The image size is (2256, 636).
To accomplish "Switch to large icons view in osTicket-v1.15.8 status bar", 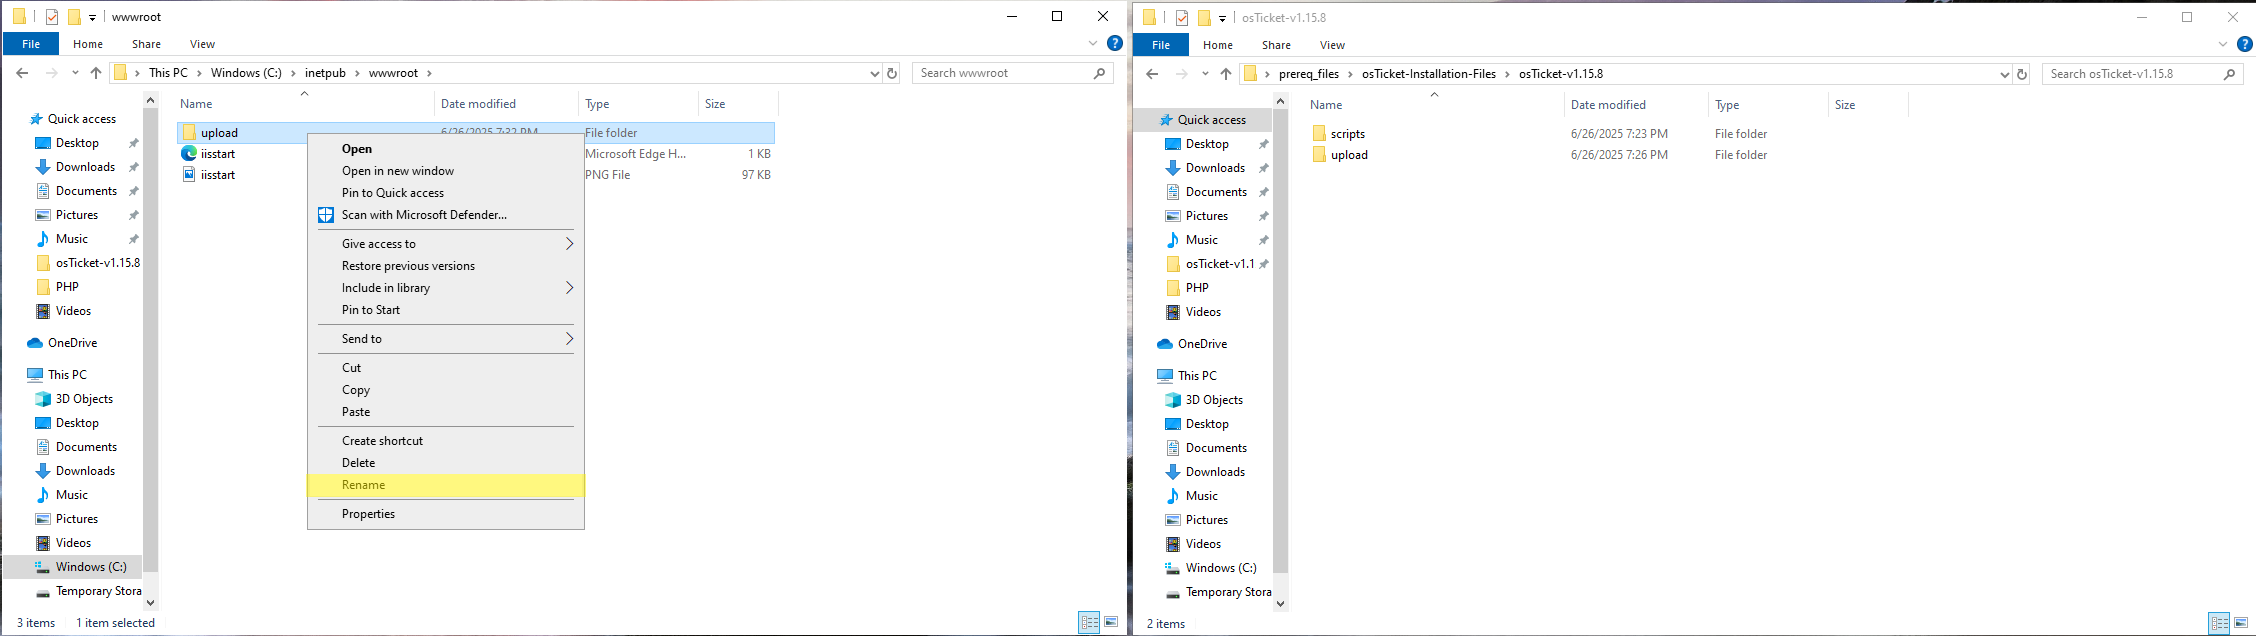I will pyautogui.click(x=2241, y=623).
